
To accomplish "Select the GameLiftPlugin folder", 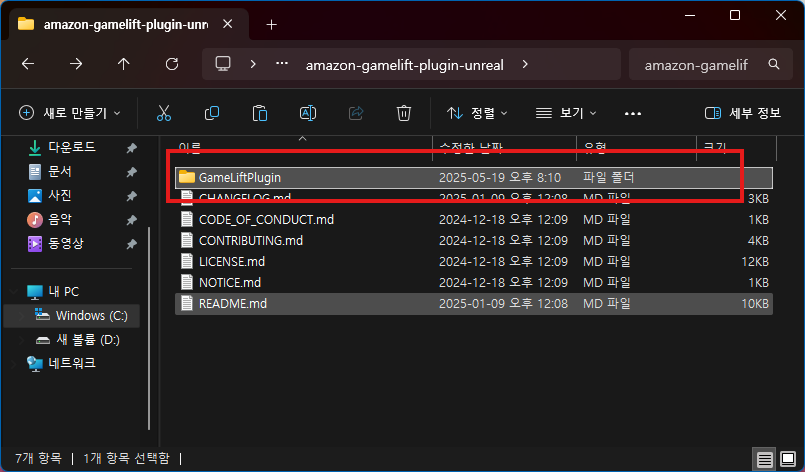I will [x=473, y=178].
